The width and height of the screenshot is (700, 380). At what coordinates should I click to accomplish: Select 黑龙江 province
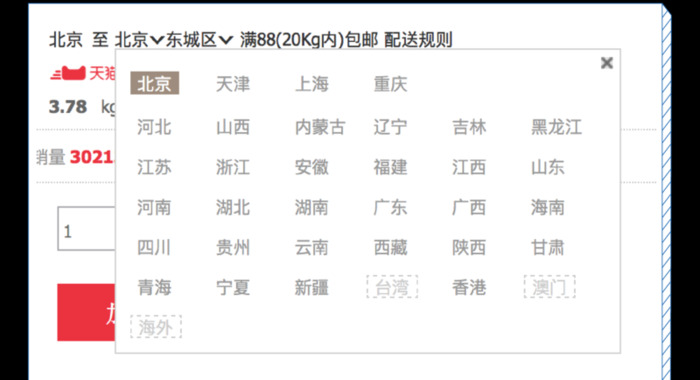tap(556, 127)
